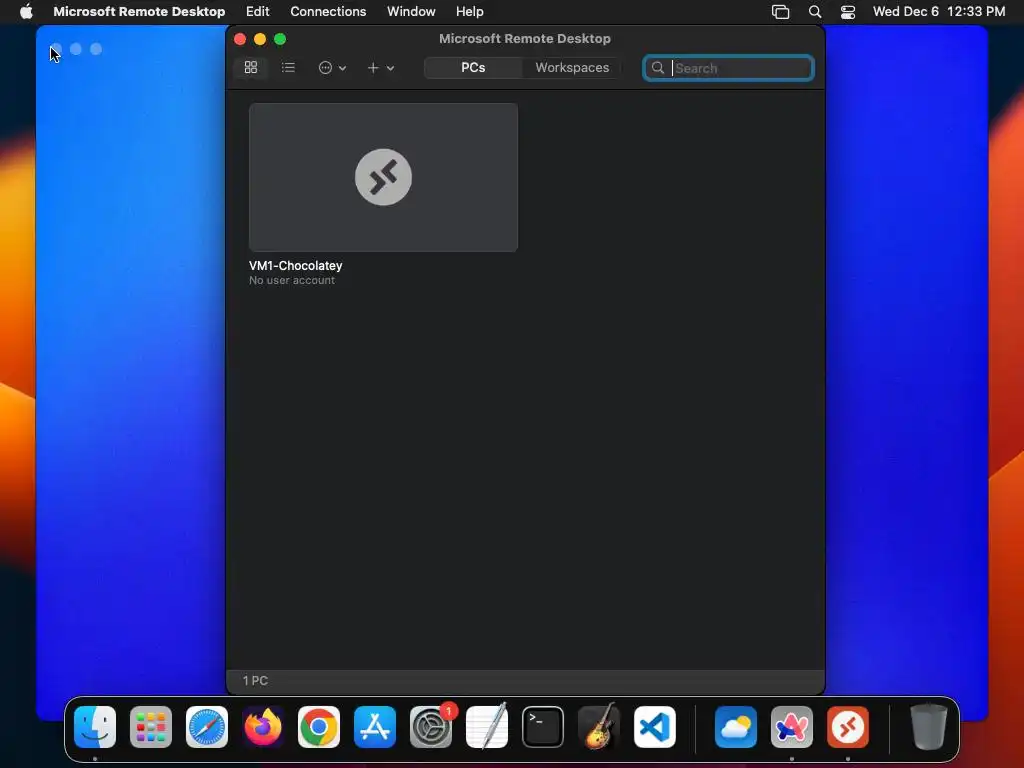
Task: Launch GarageBand from the Dock
Action: (x=599, y=727)
